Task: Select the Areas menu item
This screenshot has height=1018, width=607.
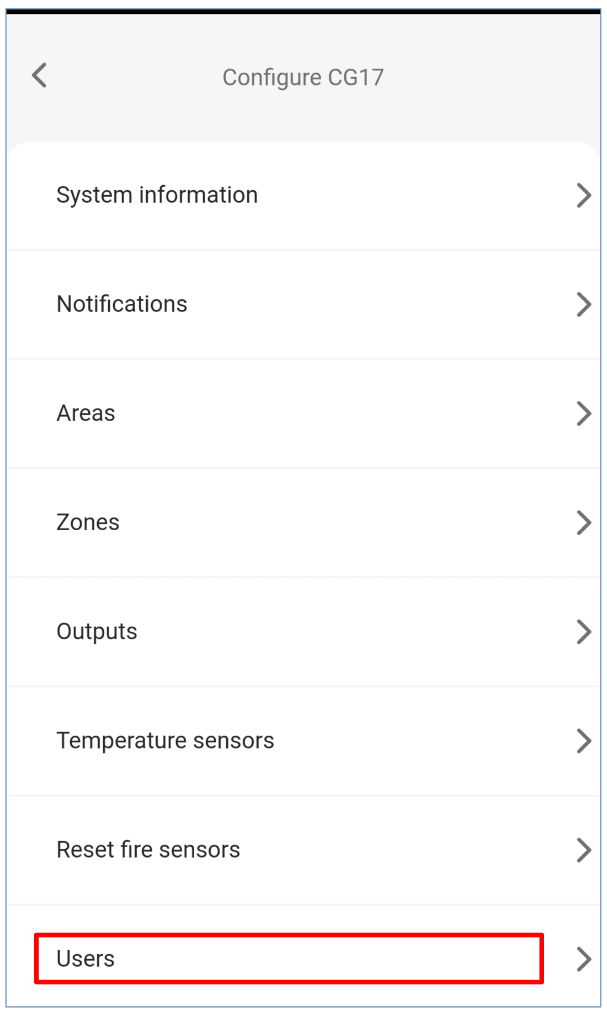Action: point(86,413)
